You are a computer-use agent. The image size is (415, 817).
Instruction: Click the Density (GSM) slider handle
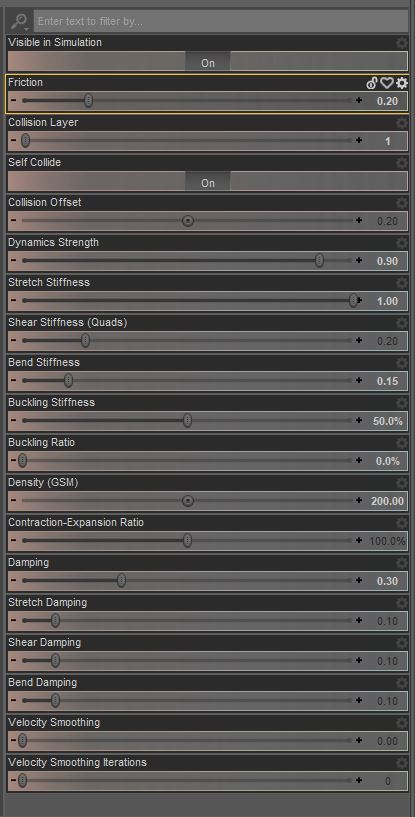tap(188, 501)
